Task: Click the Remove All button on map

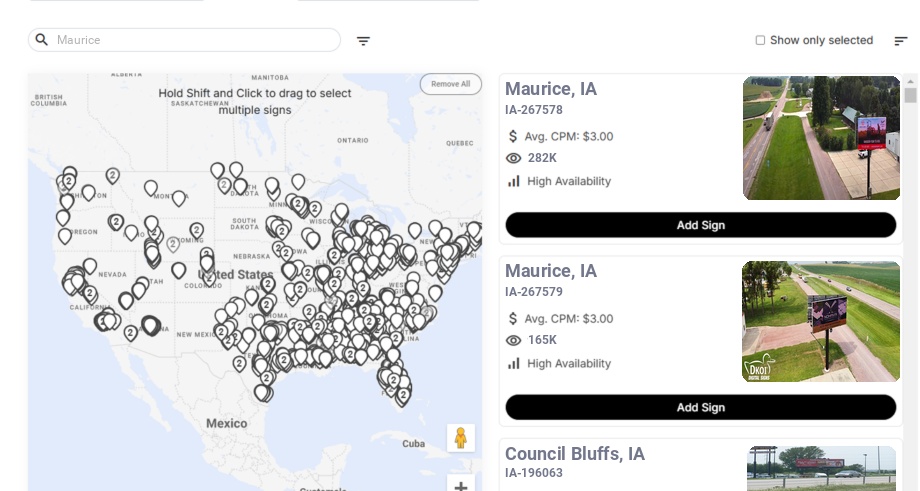Action: tap(450, 84)
